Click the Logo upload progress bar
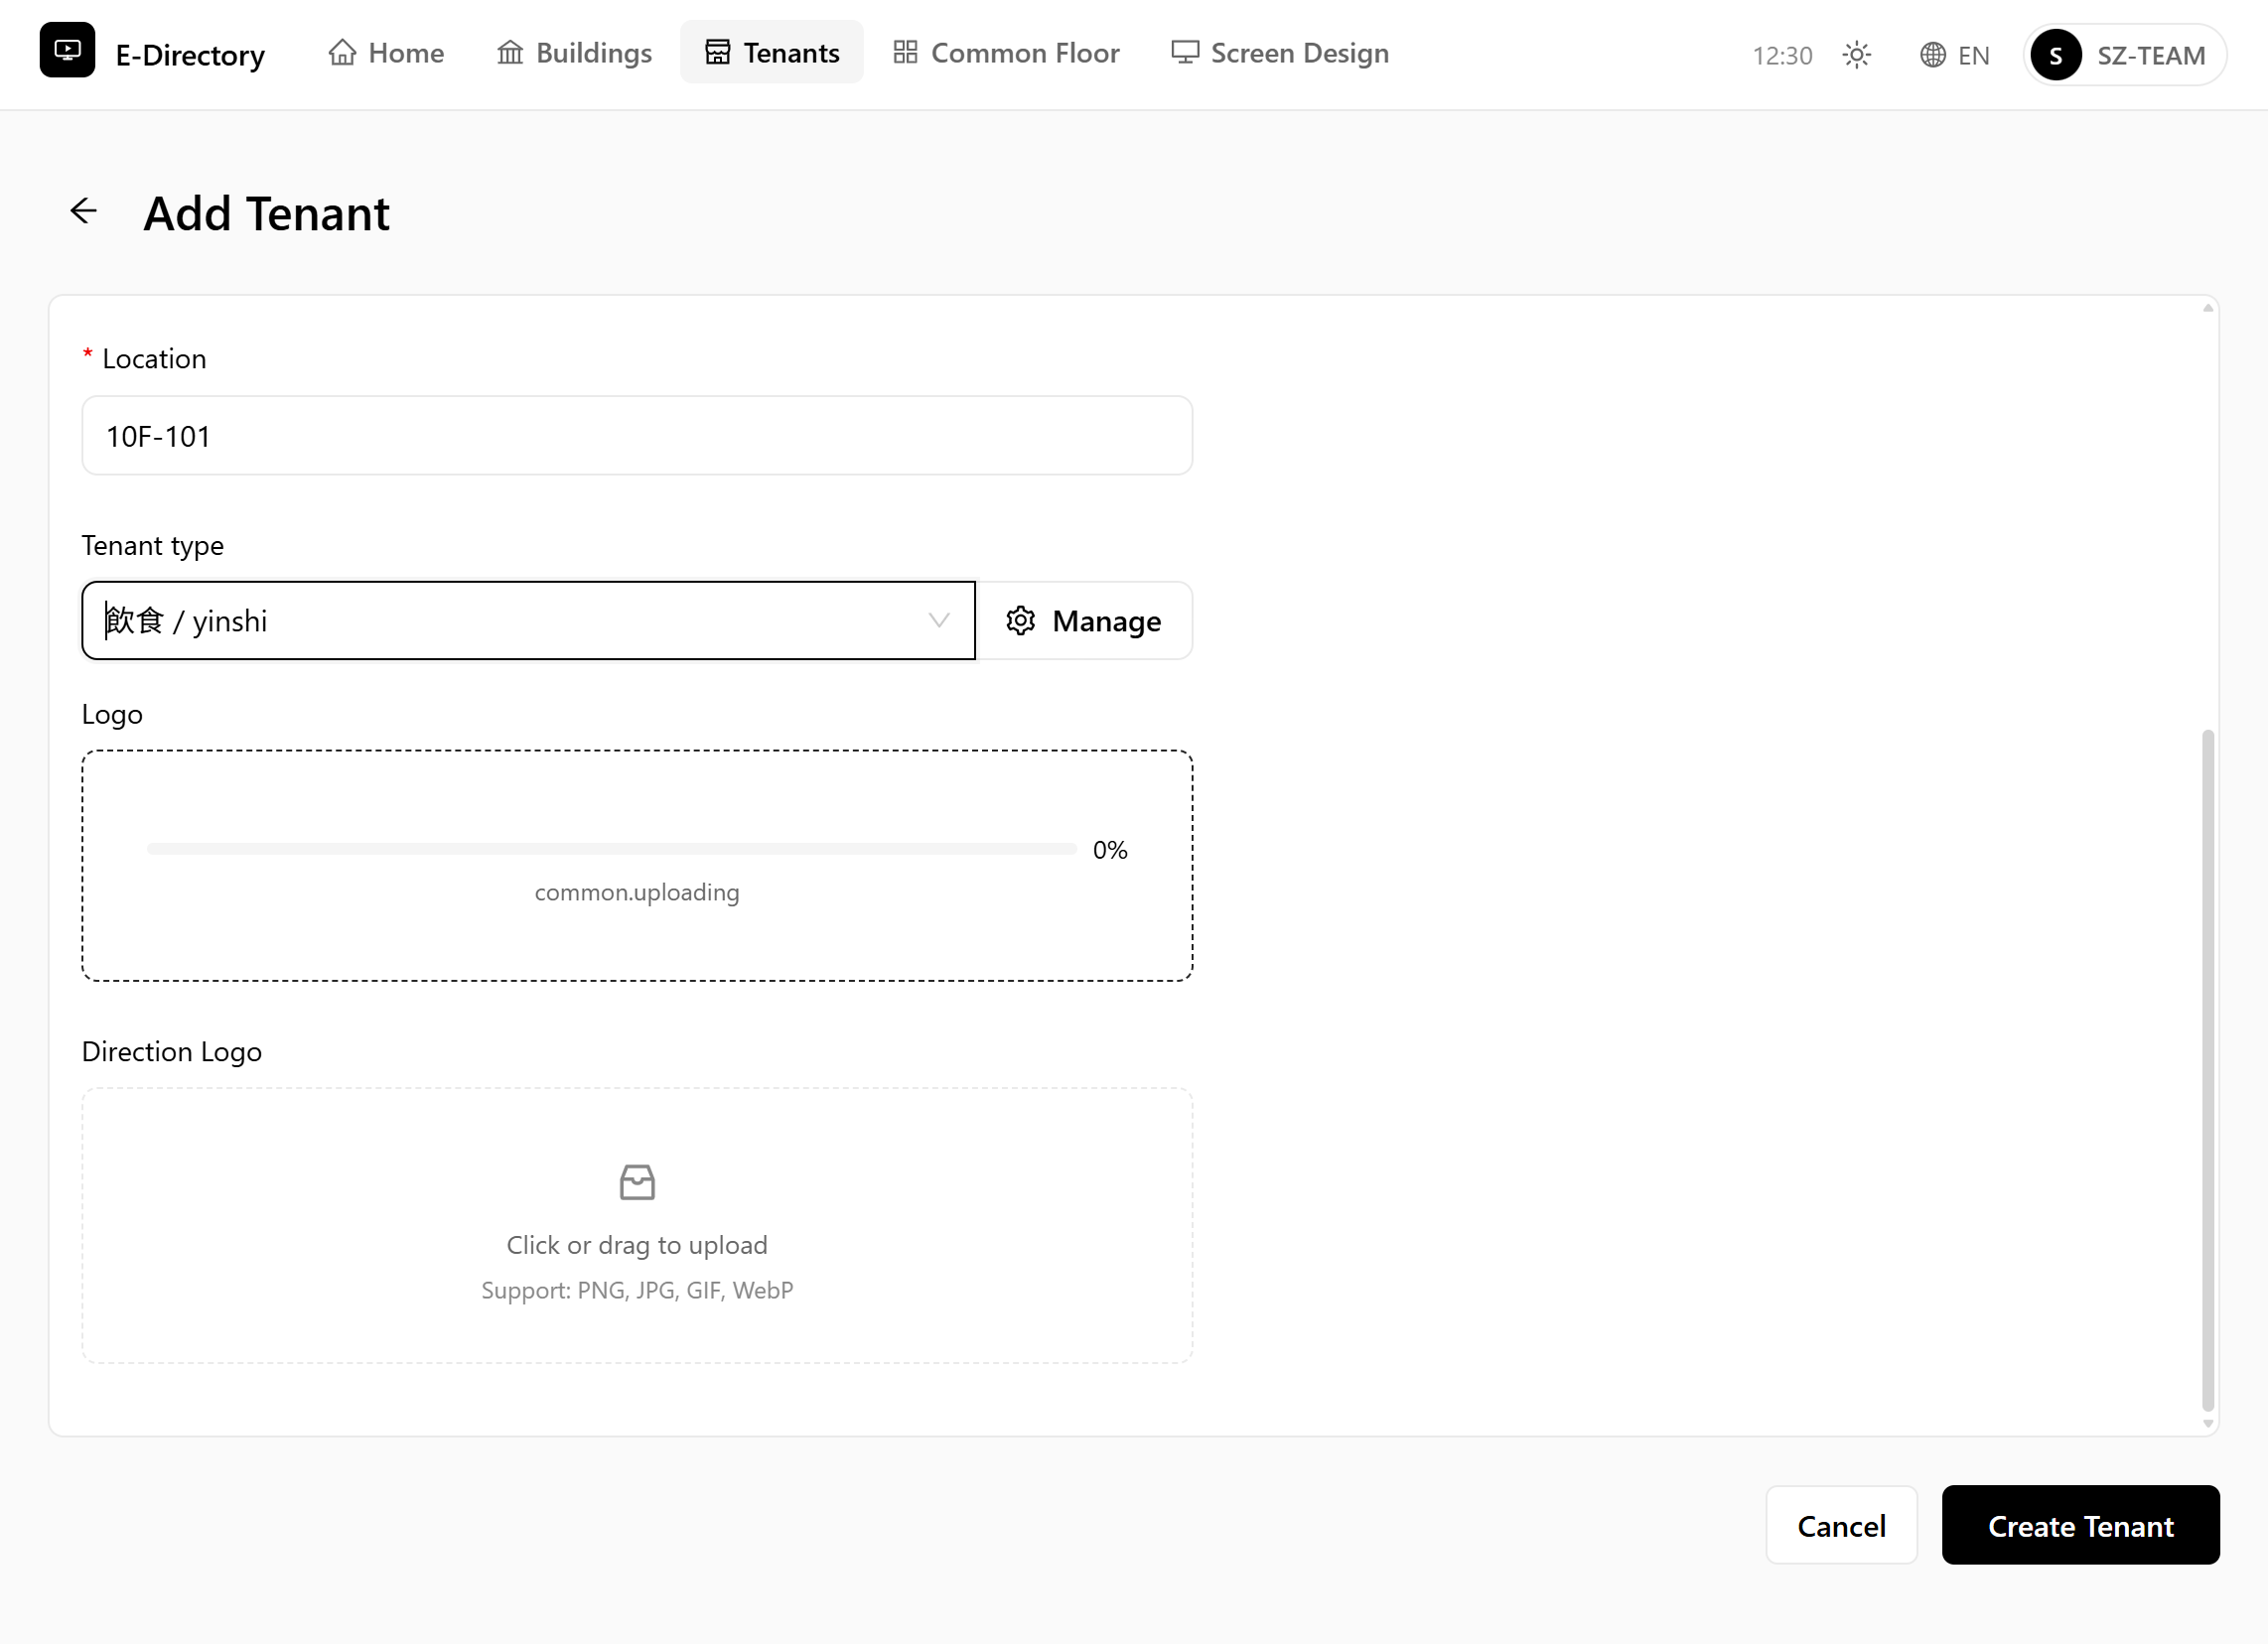This screenshot has width=2268, height=1644. [612, 849]
